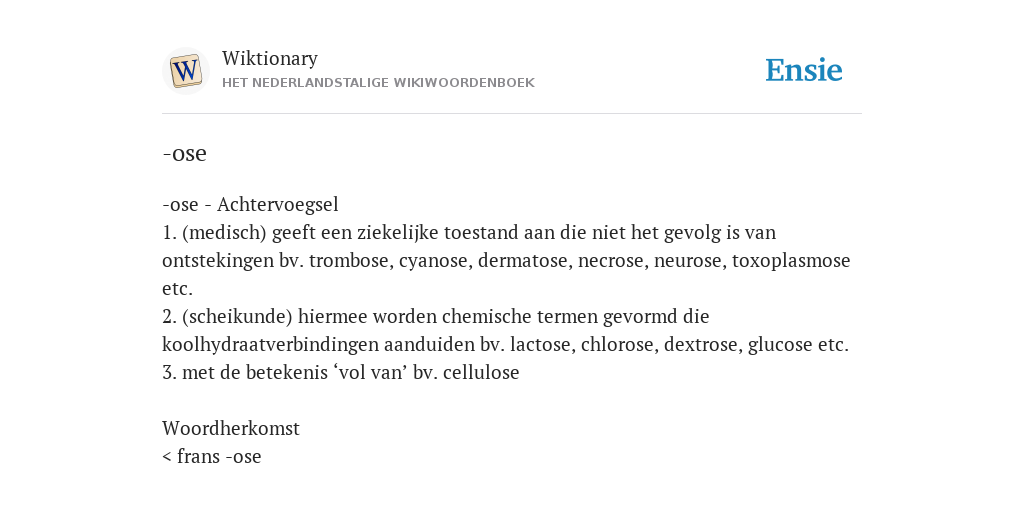1024x512 pixels.
Task: Click the '< frans -ose' etymology line
Action: 212,456
